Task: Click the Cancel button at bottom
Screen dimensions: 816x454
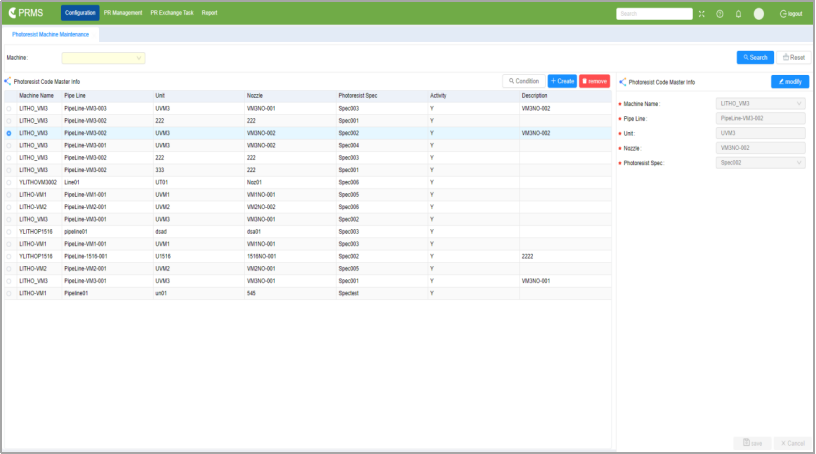Action: coord(793,443)
